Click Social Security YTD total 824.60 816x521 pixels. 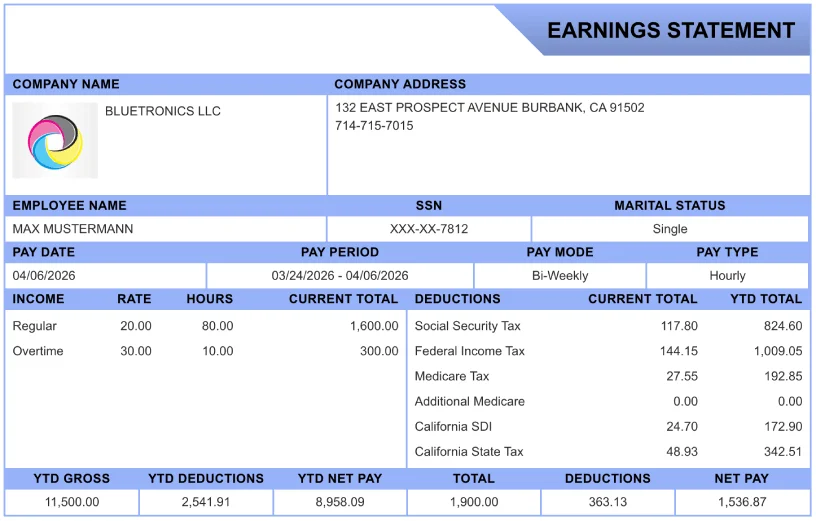click(783, 326)
